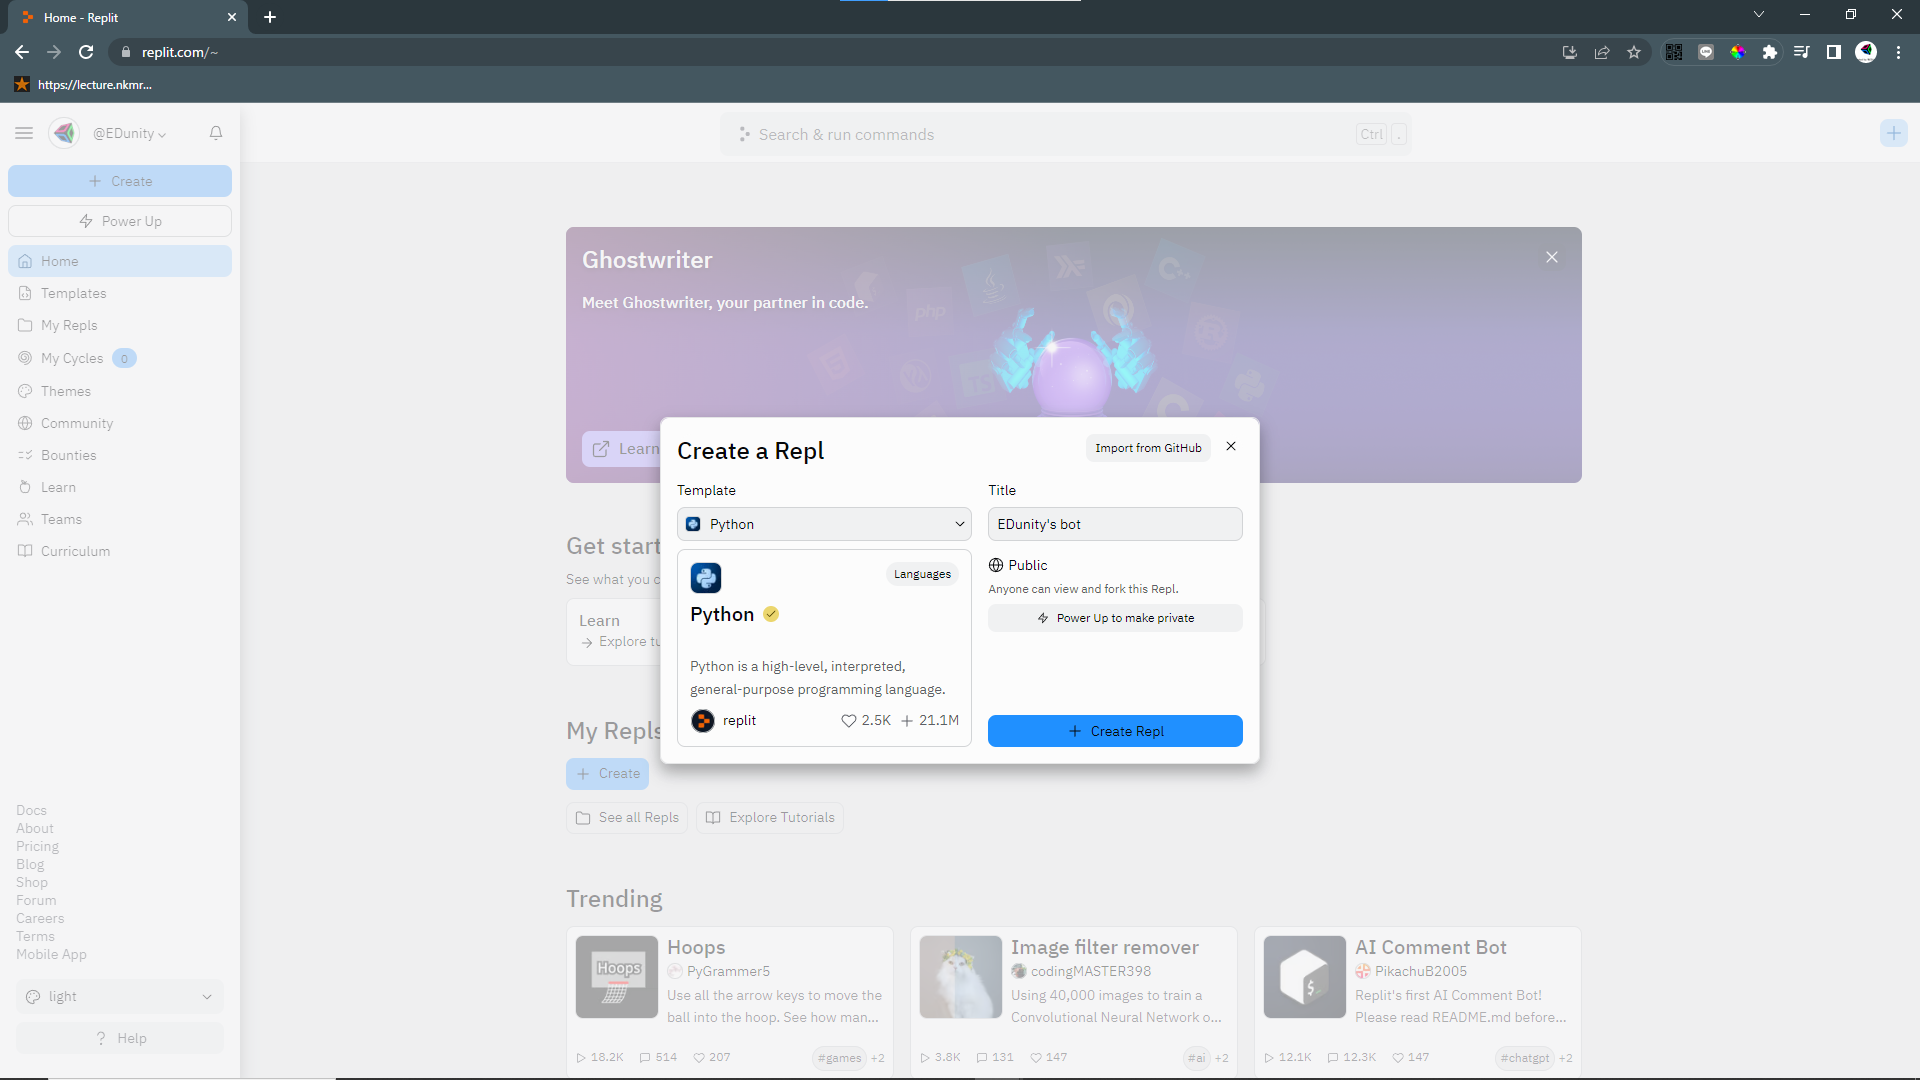This screenshot has width=1920, height=1080.
Task: Open Templates in the sidebar
Action: click(73, 293)
